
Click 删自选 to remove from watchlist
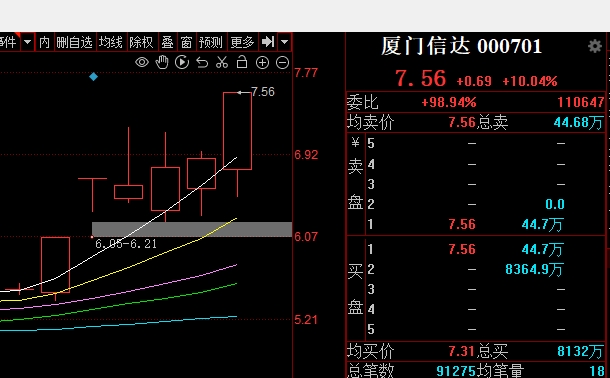point(74,42)
